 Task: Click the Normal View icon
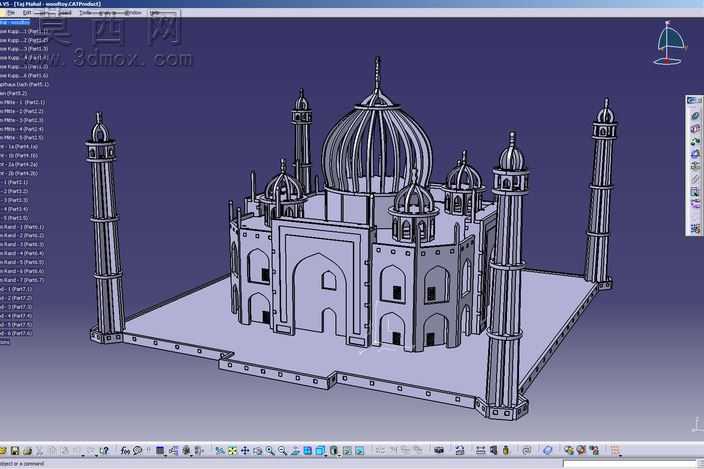pos(295,451)
